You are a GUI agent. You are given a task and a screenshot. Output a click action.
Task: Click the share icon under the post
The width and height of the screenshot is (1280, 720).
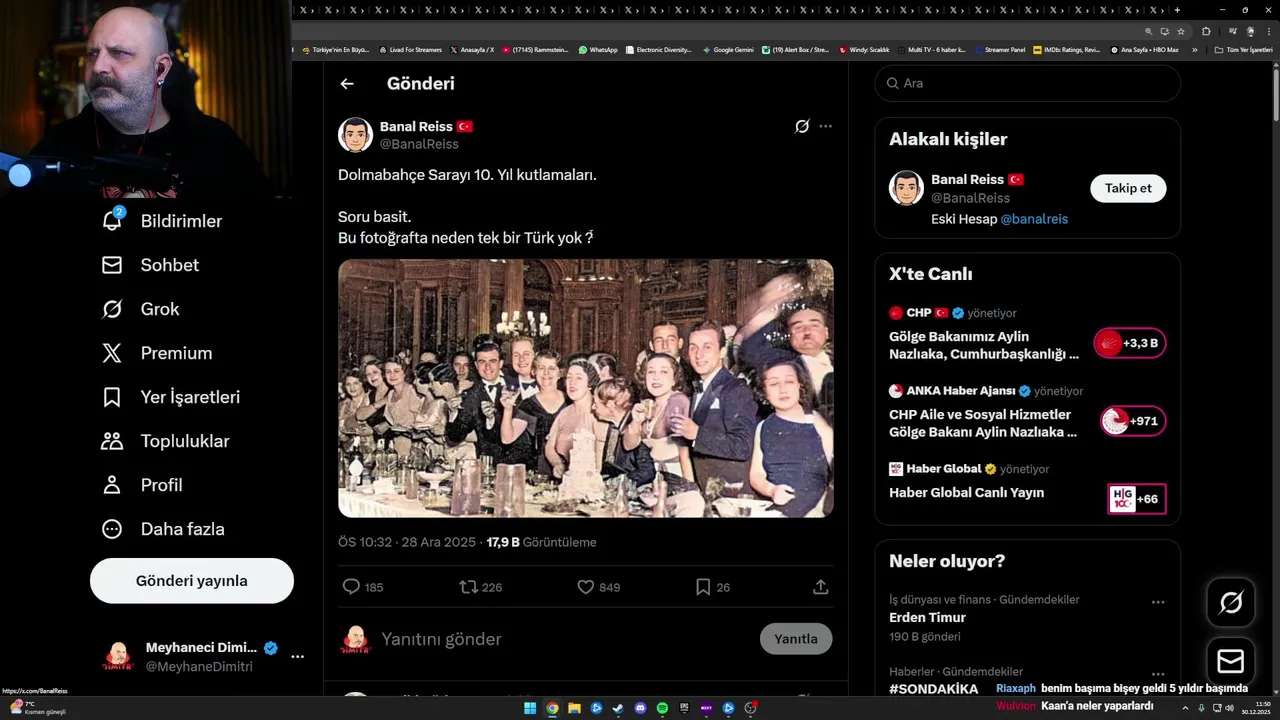pos(821,587)
